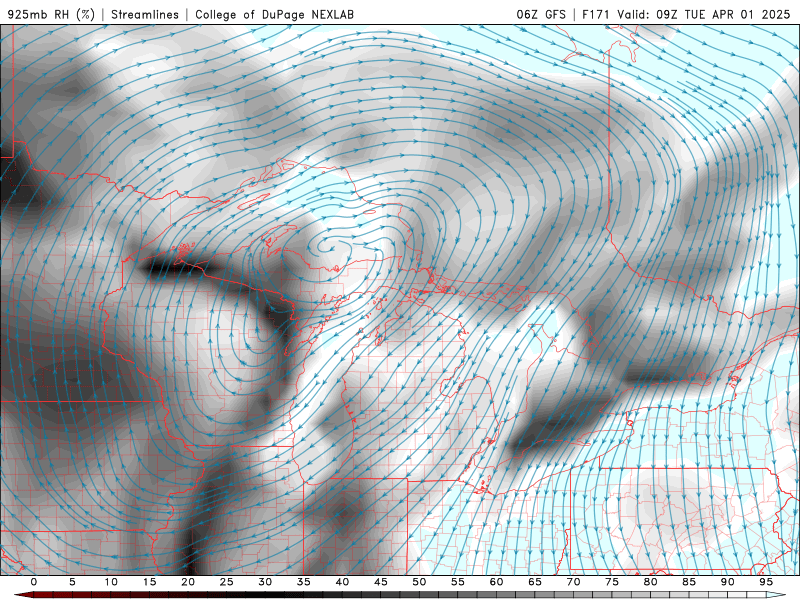Click the "06Z GFS" model run label
800x600 pixels.
click(541, 14)
